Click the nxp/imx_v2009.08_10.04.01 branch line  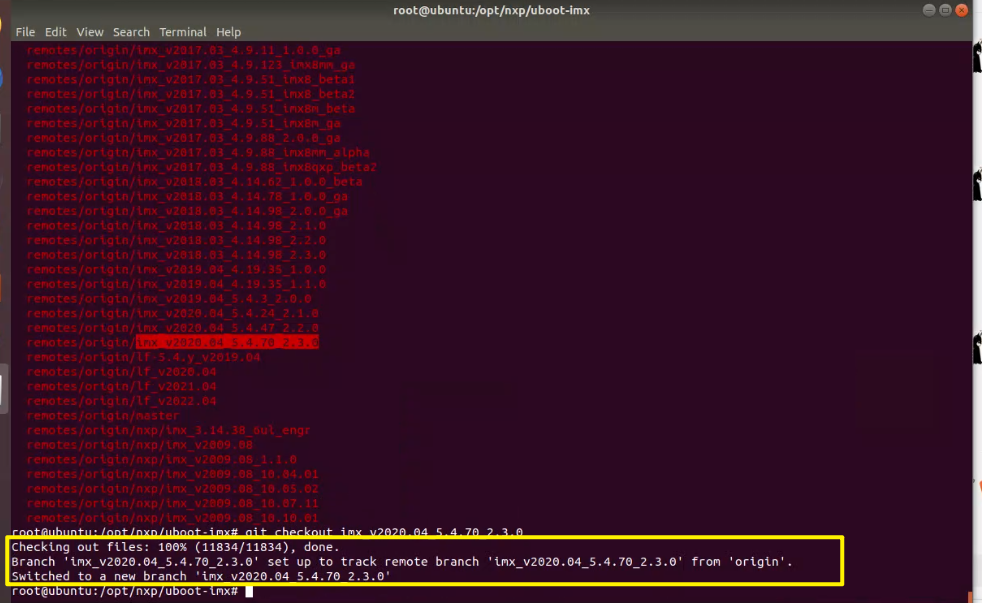172,474
